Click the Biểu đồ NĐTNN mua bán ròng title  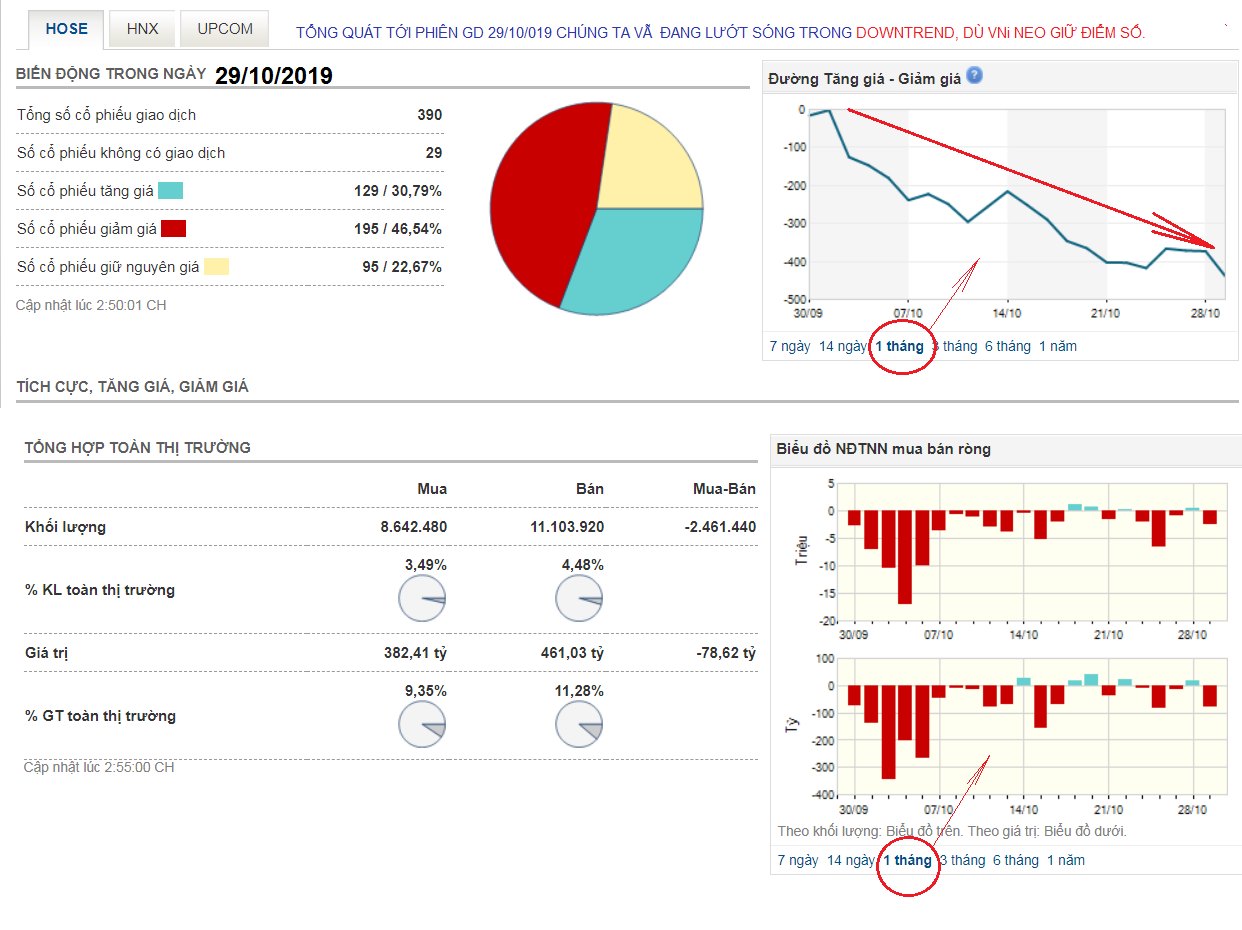click(x=884, y=449)
